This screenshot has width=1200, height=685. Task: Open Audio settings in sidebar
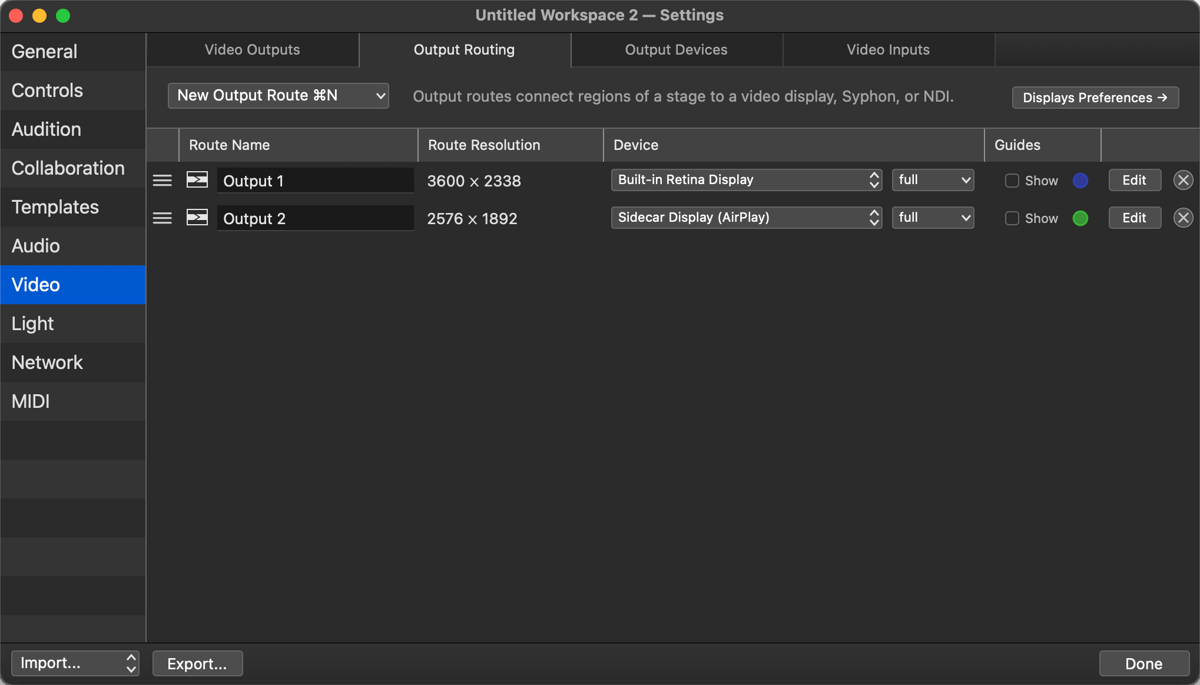click(x=73, y=246)
